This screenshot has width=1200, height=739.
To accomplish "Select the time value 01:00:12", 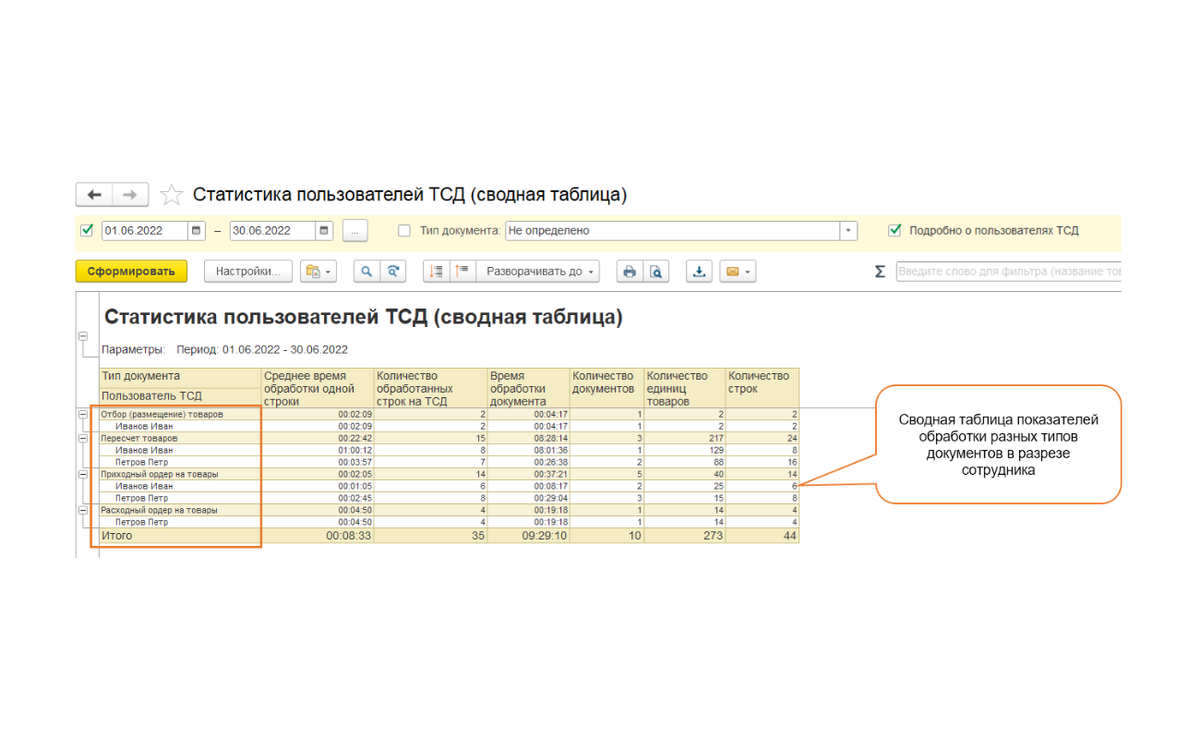I will point(355,450).
